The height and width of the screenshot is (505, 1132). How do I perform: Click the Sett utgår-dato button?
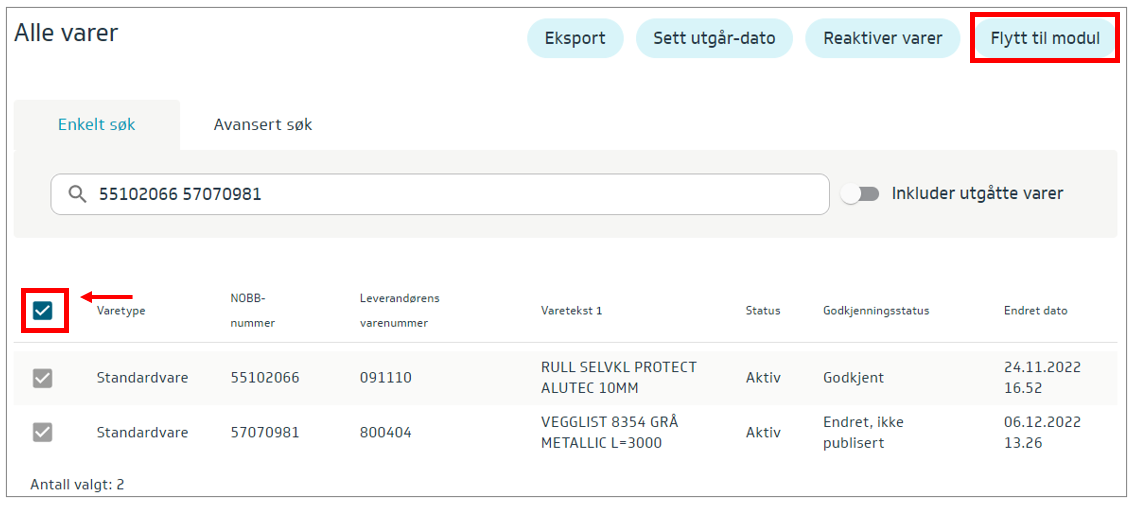tap(714, 39)
